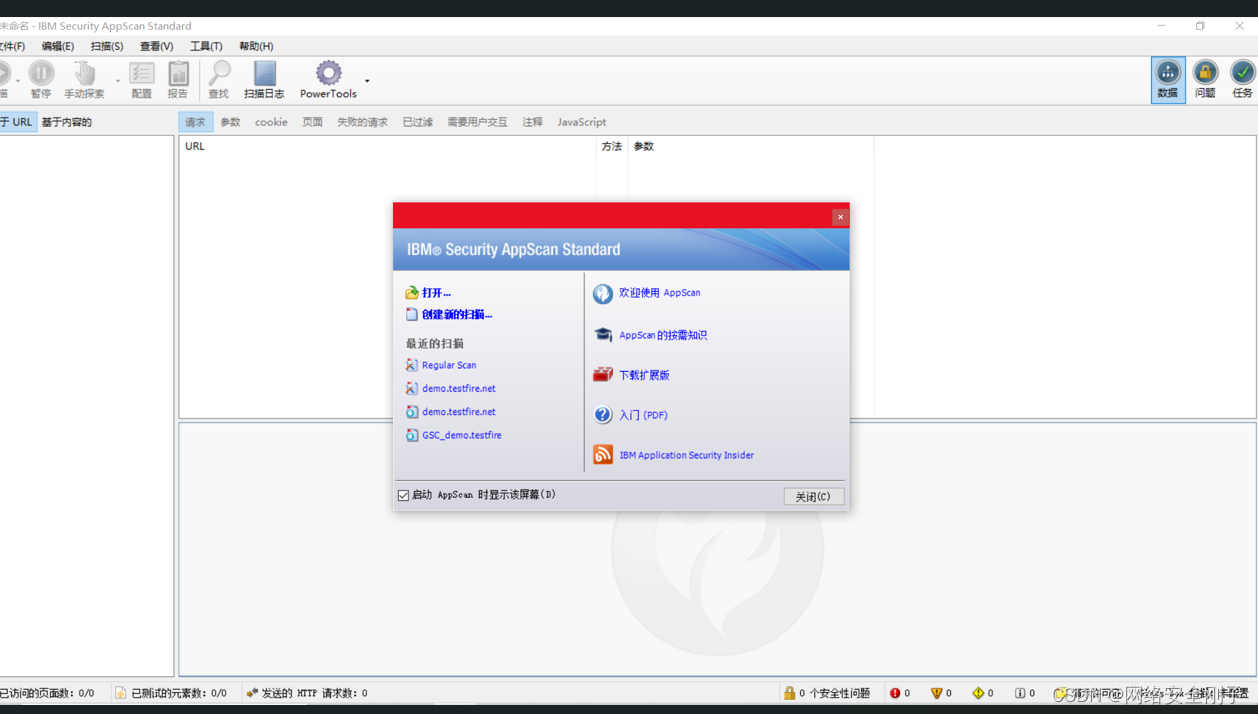Click the 创建新的扫描... link
1258x714 pixels.
[457, 314]
